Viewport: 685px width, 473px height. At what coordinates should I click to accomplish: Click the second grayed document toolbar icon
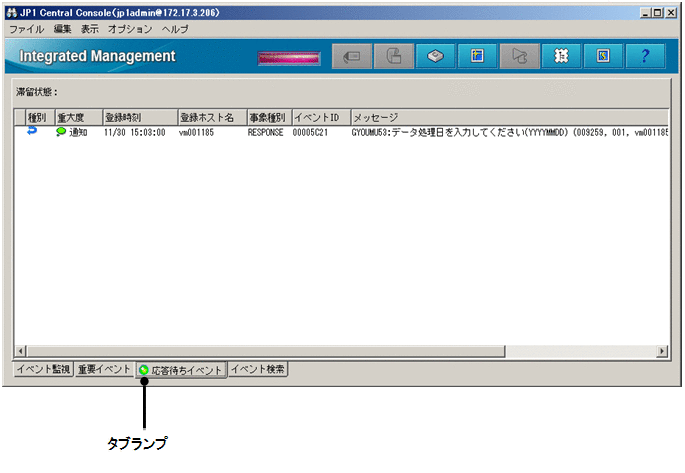click(x=394, y=56)
